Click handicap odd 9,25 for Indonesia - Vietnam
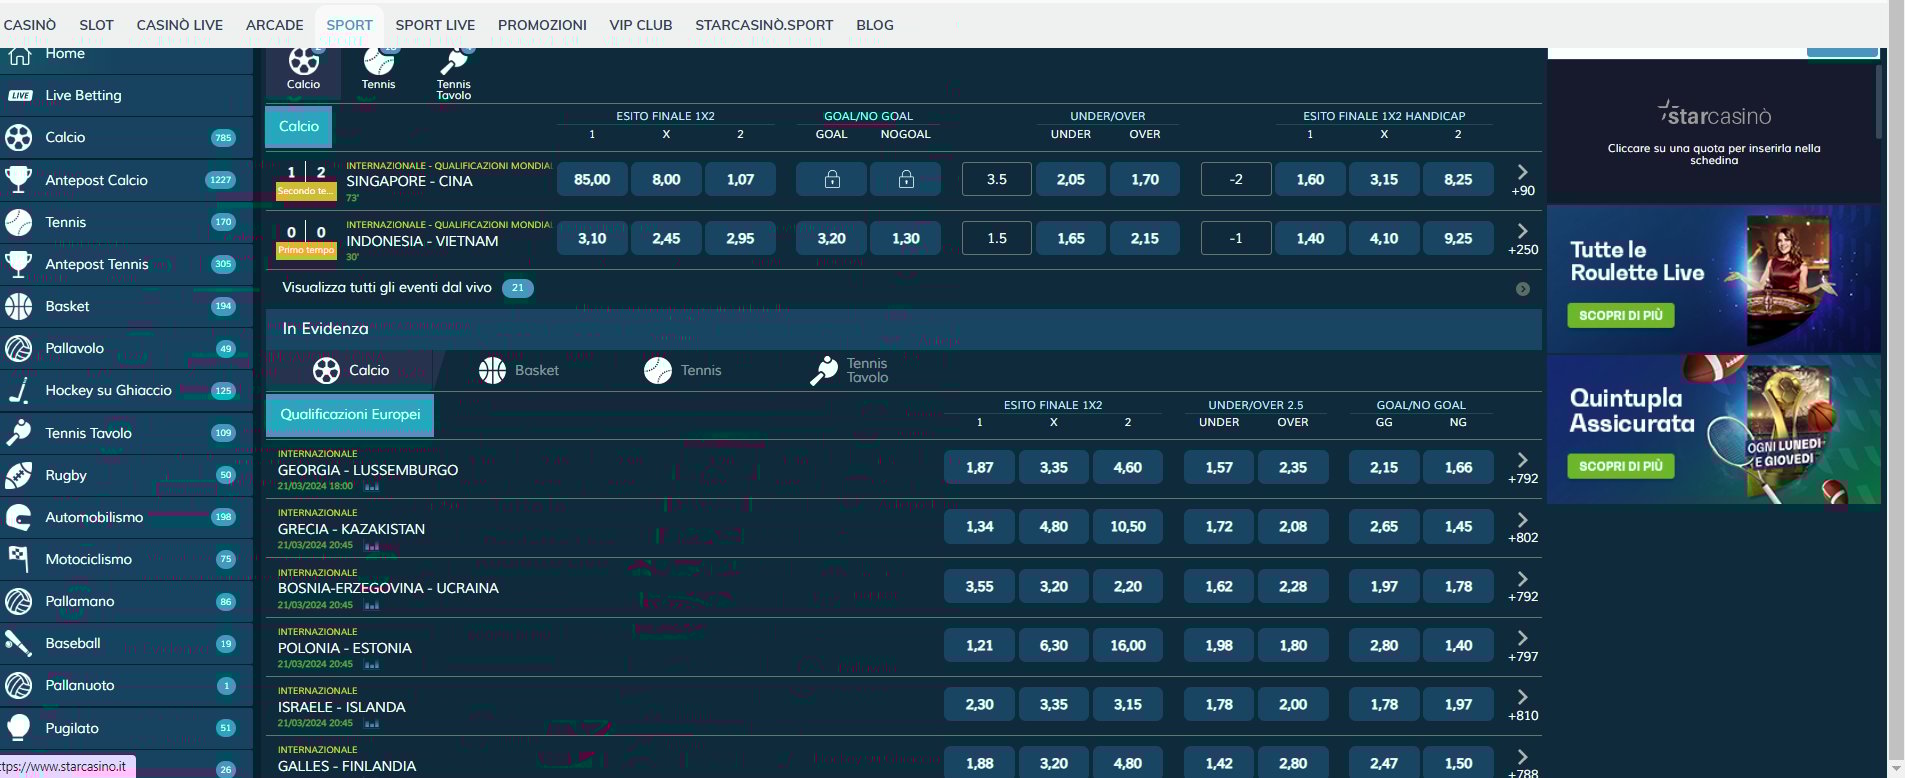The image size is (1905, 778). coord(1458,238)
